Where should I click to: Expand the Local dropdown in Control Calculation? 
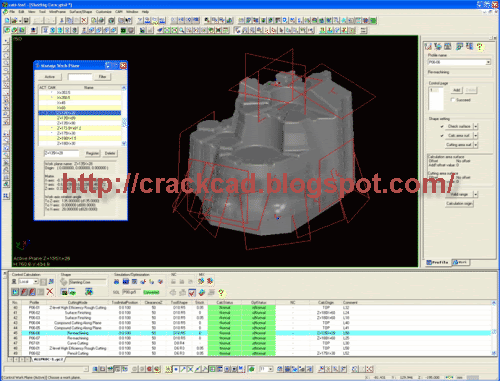[x=35, y=282]
